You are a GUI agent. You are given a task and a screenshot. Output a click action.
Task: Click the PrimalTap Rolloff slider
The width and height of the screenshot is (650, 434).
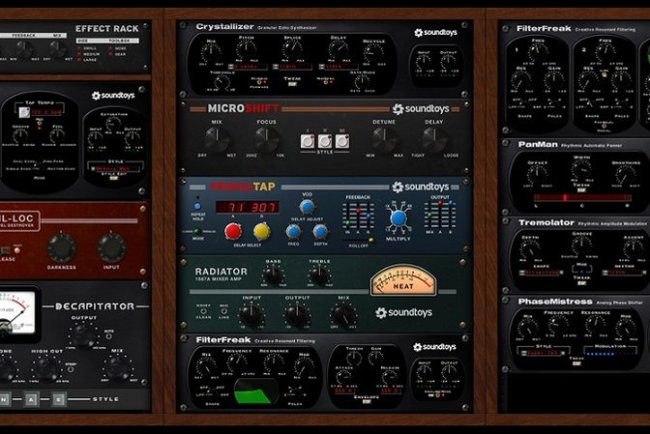pos(358,240)
